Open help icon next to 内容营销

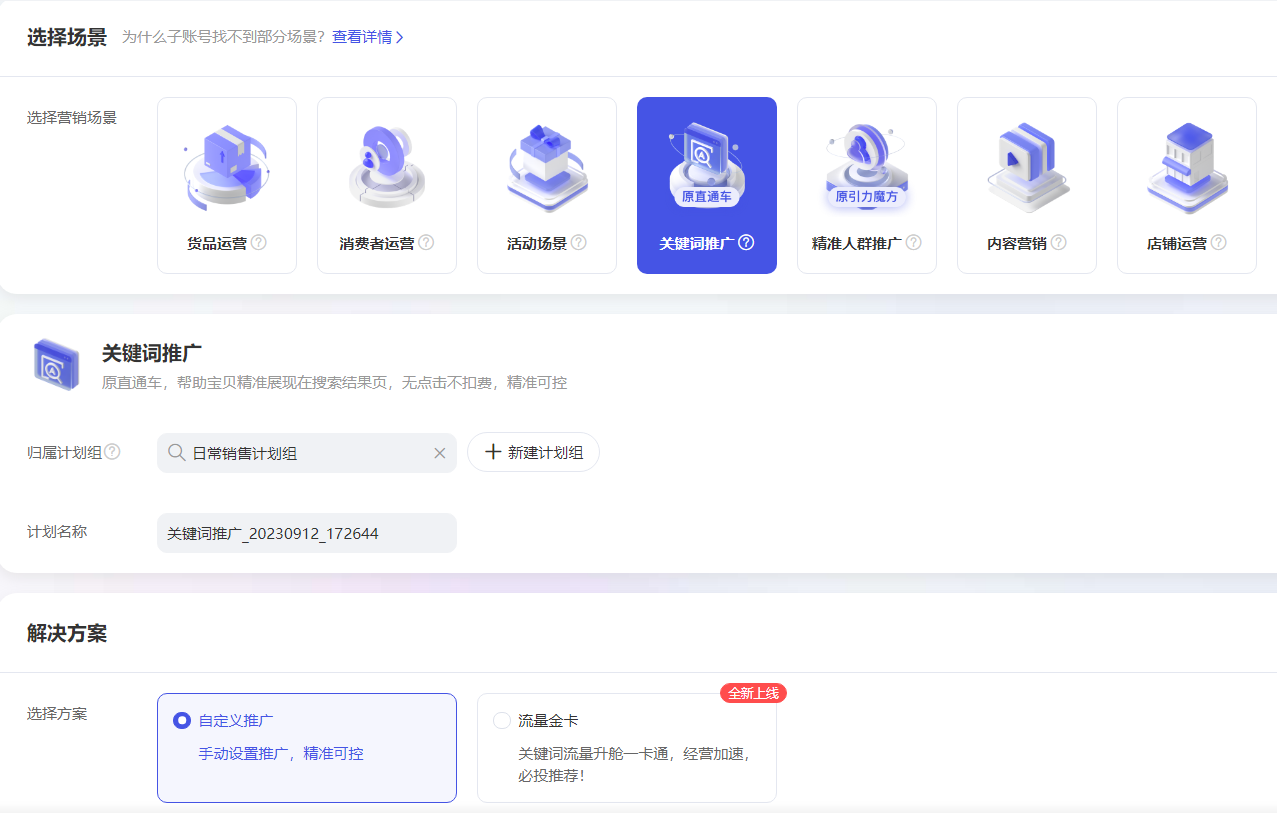click(x=1059, y=242)
